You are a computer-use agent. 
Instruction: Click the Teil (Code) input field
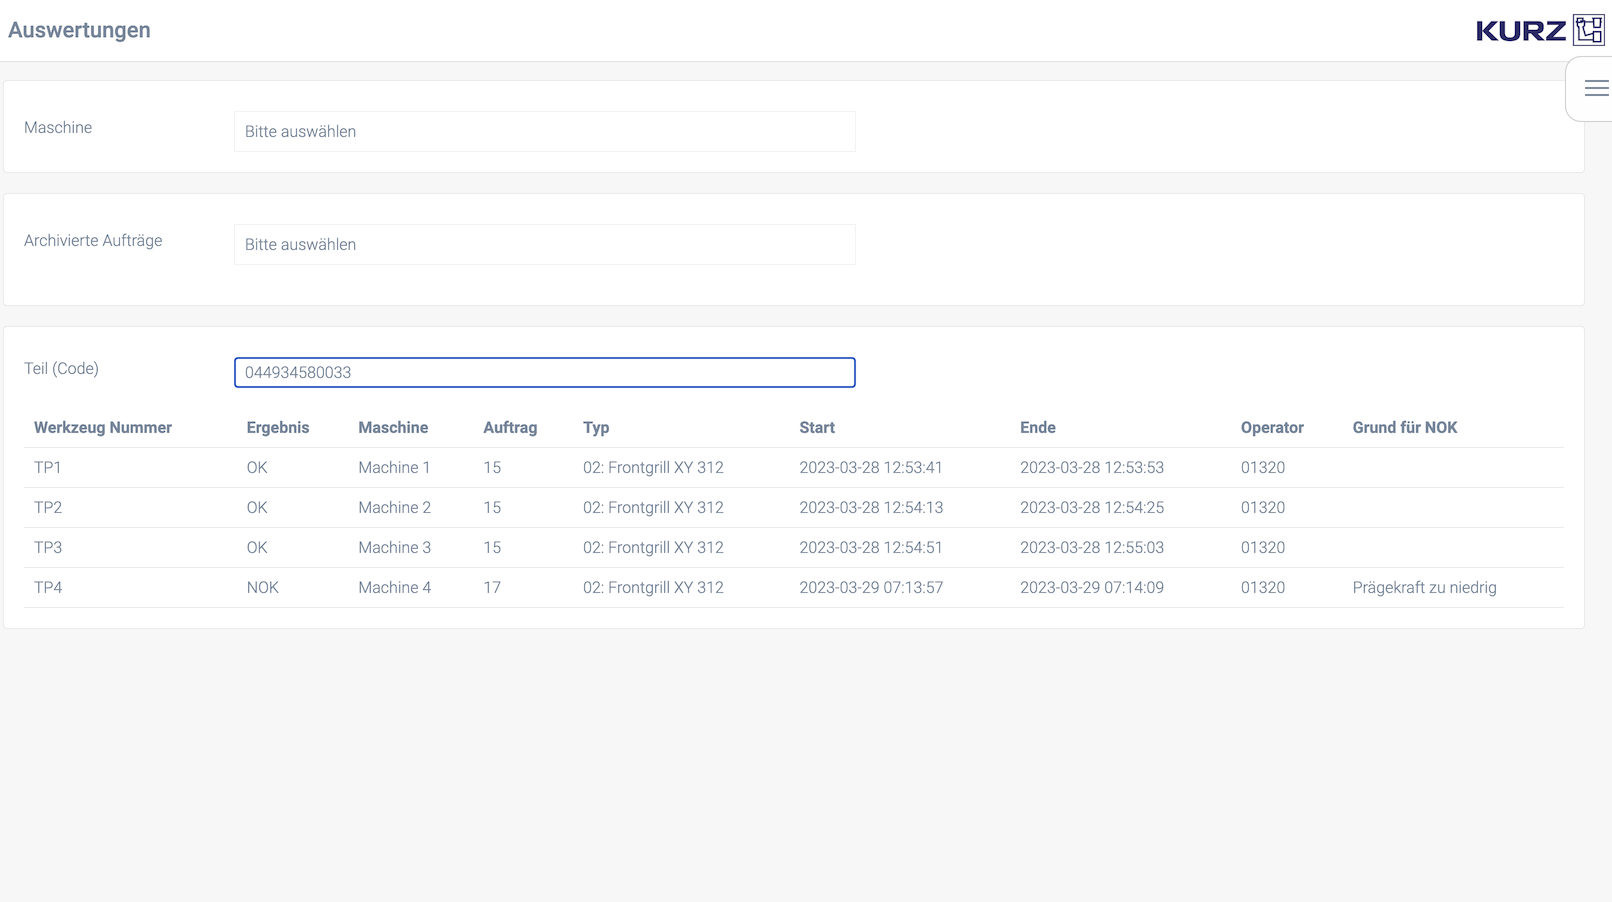(x=544, y=373)
